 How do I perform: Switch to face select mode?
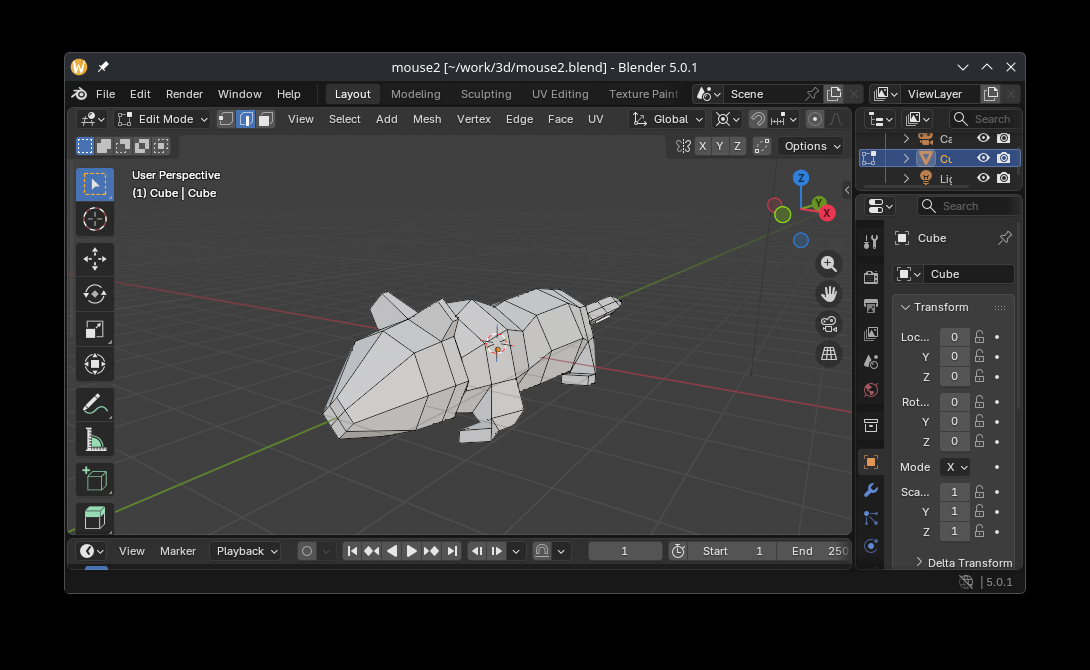265,119
